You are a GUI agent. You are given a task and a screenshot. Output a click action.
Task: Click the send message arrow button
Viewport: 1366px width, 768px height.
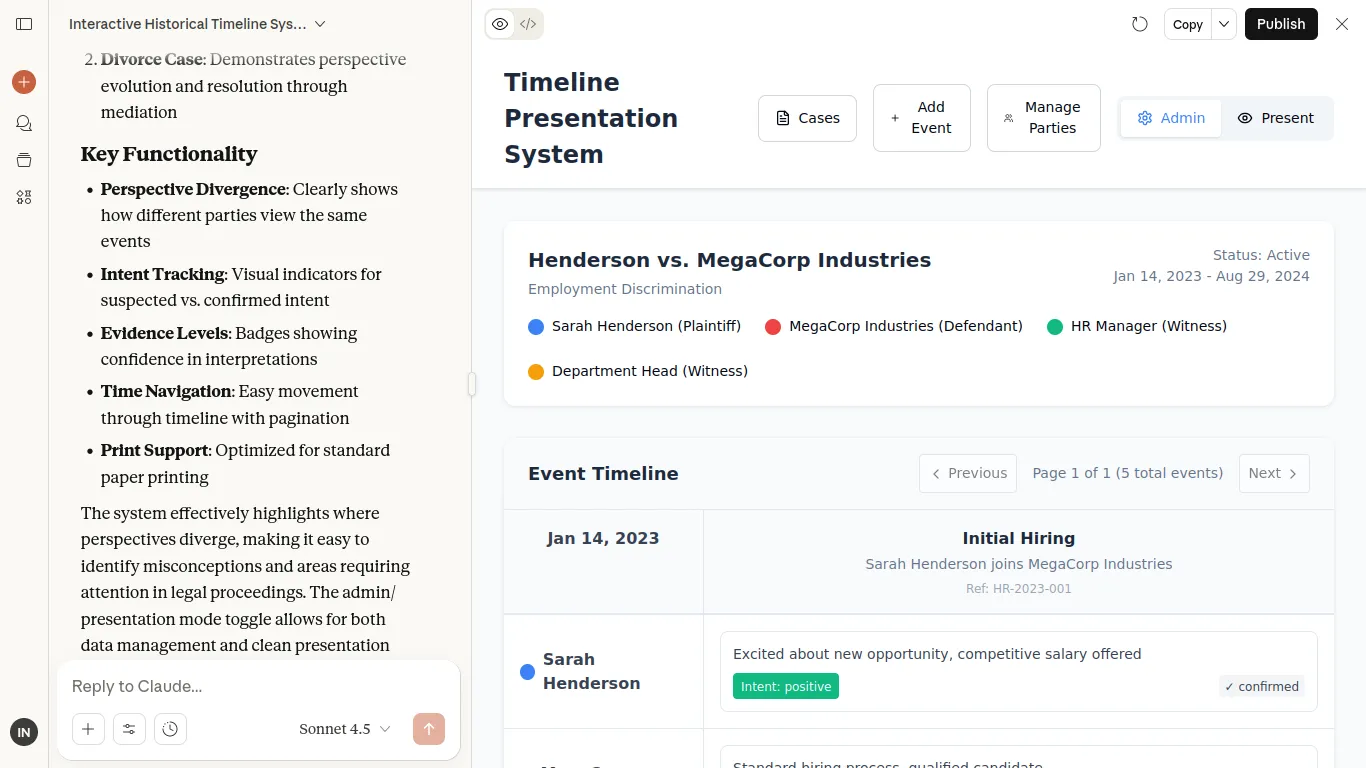pyautogui.click(x=428, y=729)
